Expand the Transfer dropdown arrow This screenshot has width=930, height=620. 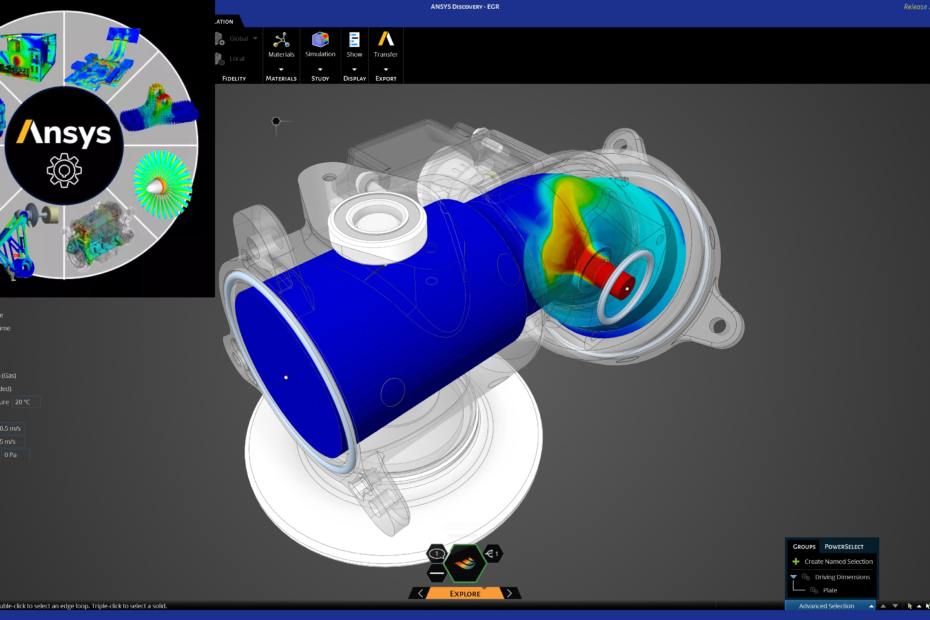point(386,69)
